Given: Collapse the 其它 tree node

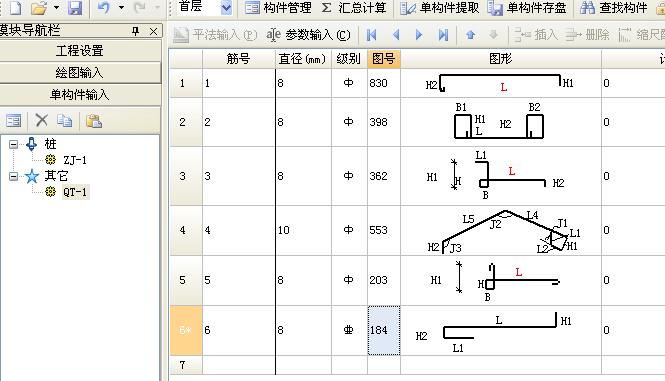Looking at the screenshot, I should click(x=14, y=176).
